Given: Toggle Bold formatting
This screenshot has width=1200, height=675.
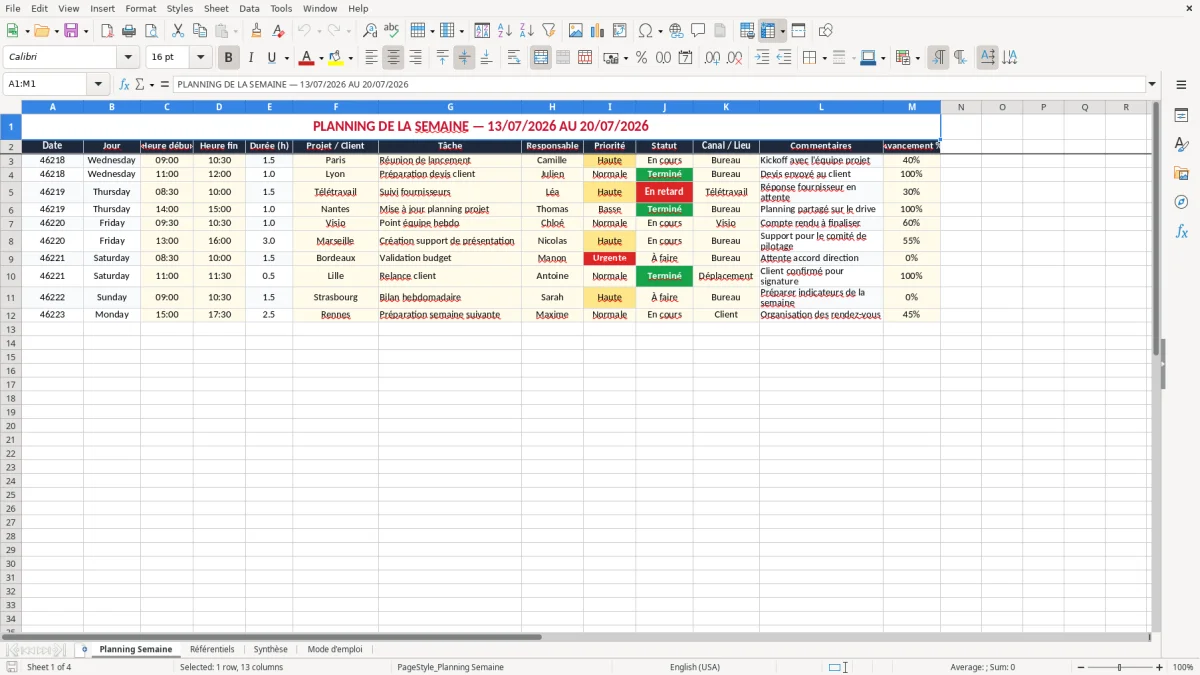Looking at the screenshot, I should click(x=228, y=58).
